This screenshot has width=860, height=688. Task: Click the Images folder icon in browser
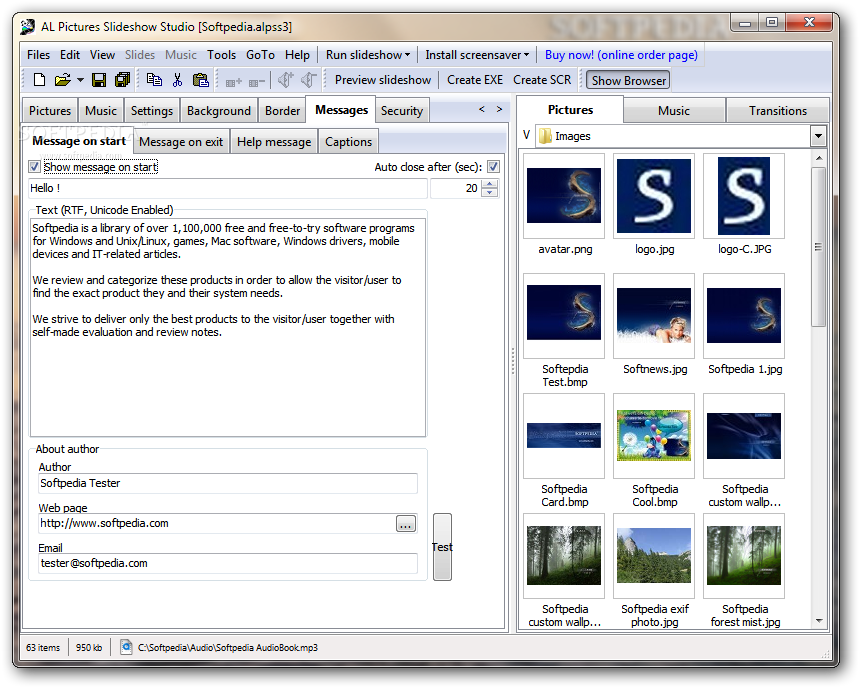pyautogui.click(x=545, y=136)
